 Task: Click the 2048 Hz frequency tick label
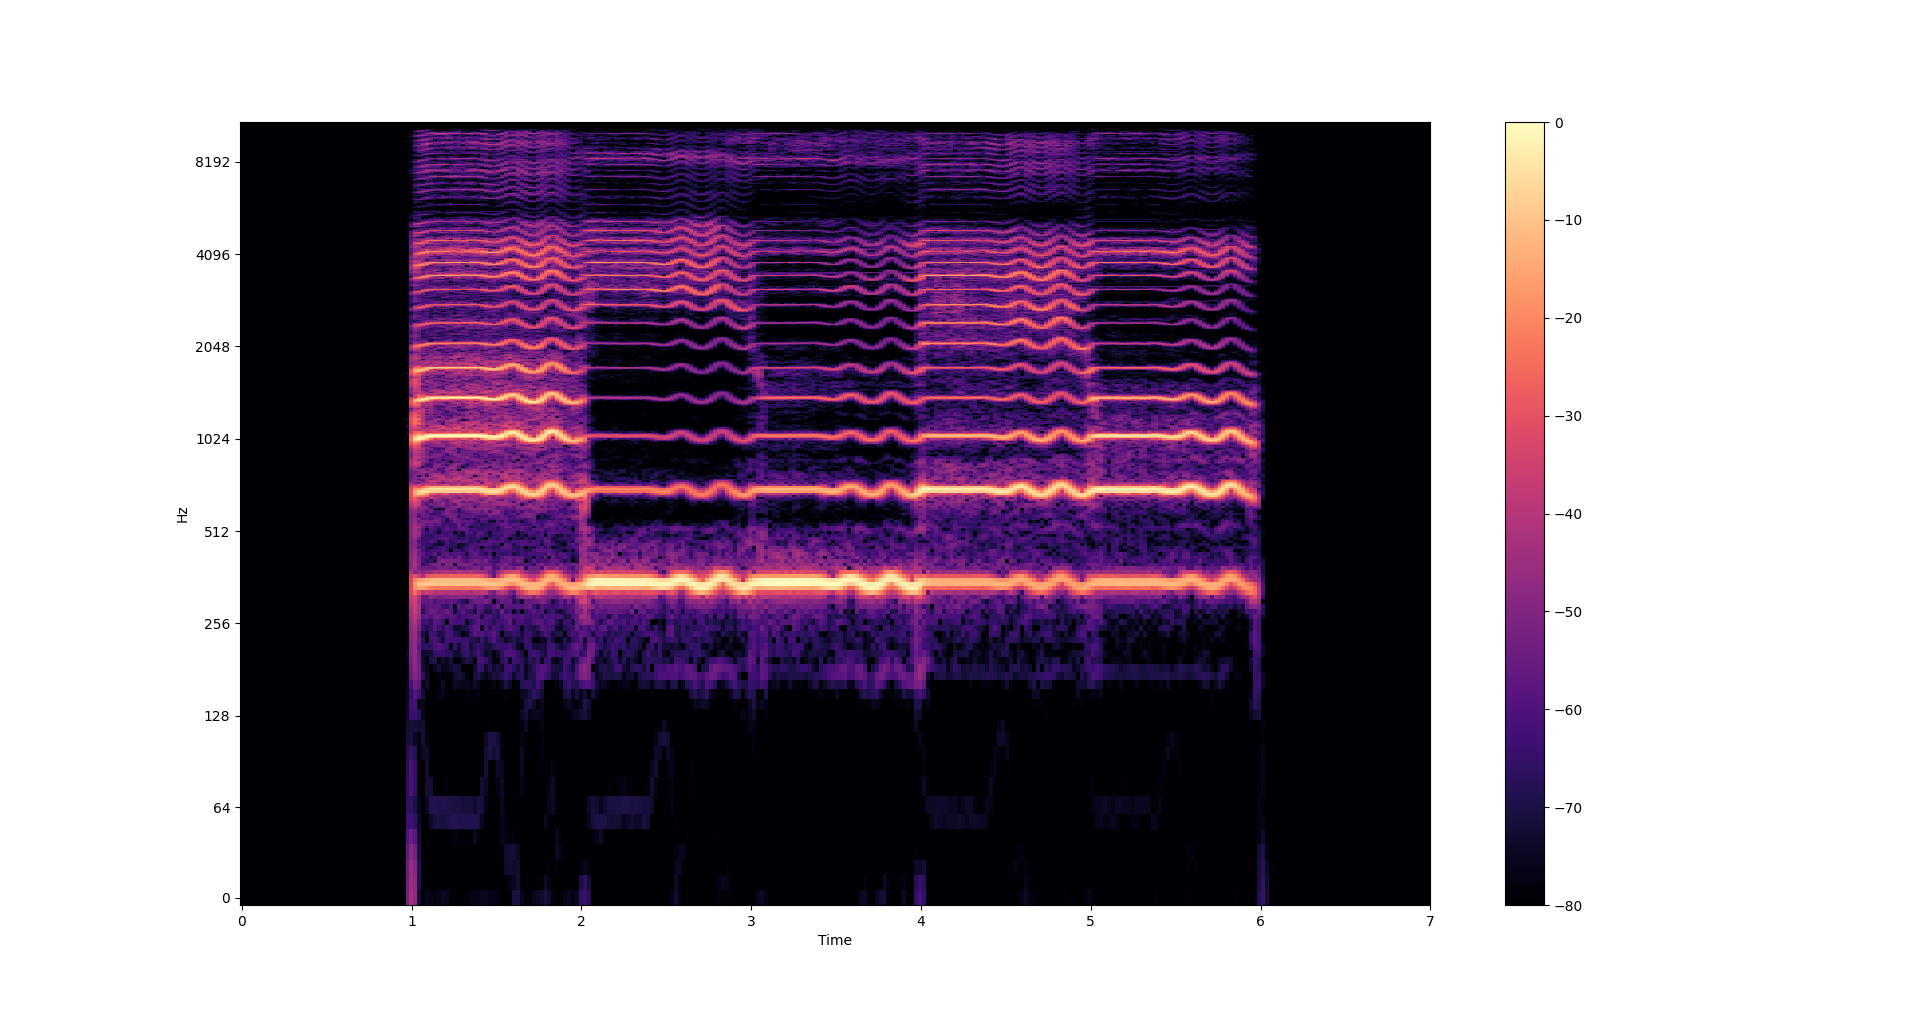pyautogui.click(x=212, y=347)
